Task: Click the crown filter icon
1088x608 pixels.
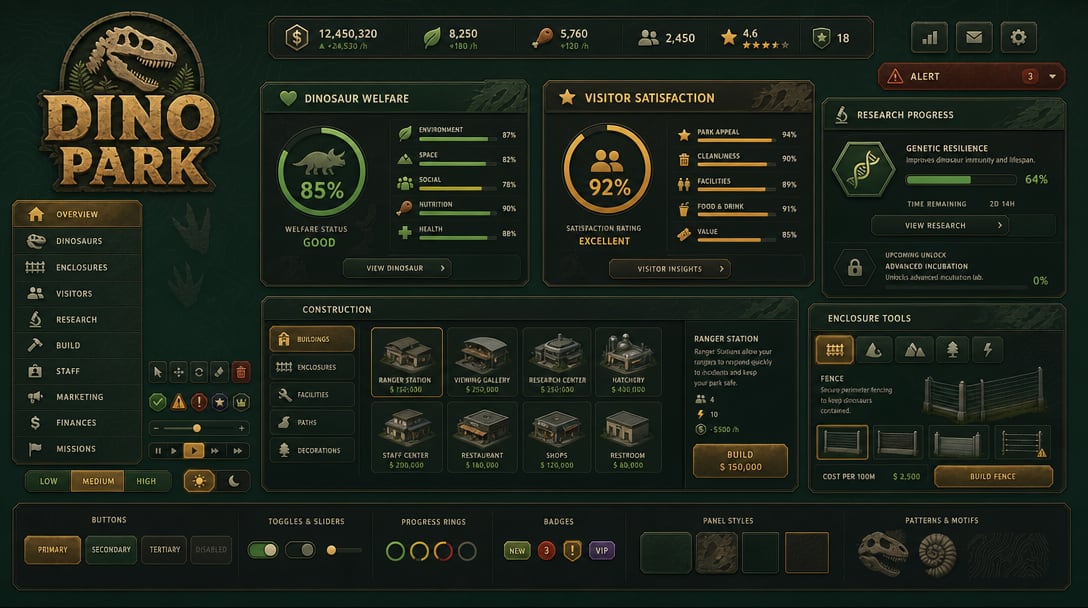Action: point(241,401)
